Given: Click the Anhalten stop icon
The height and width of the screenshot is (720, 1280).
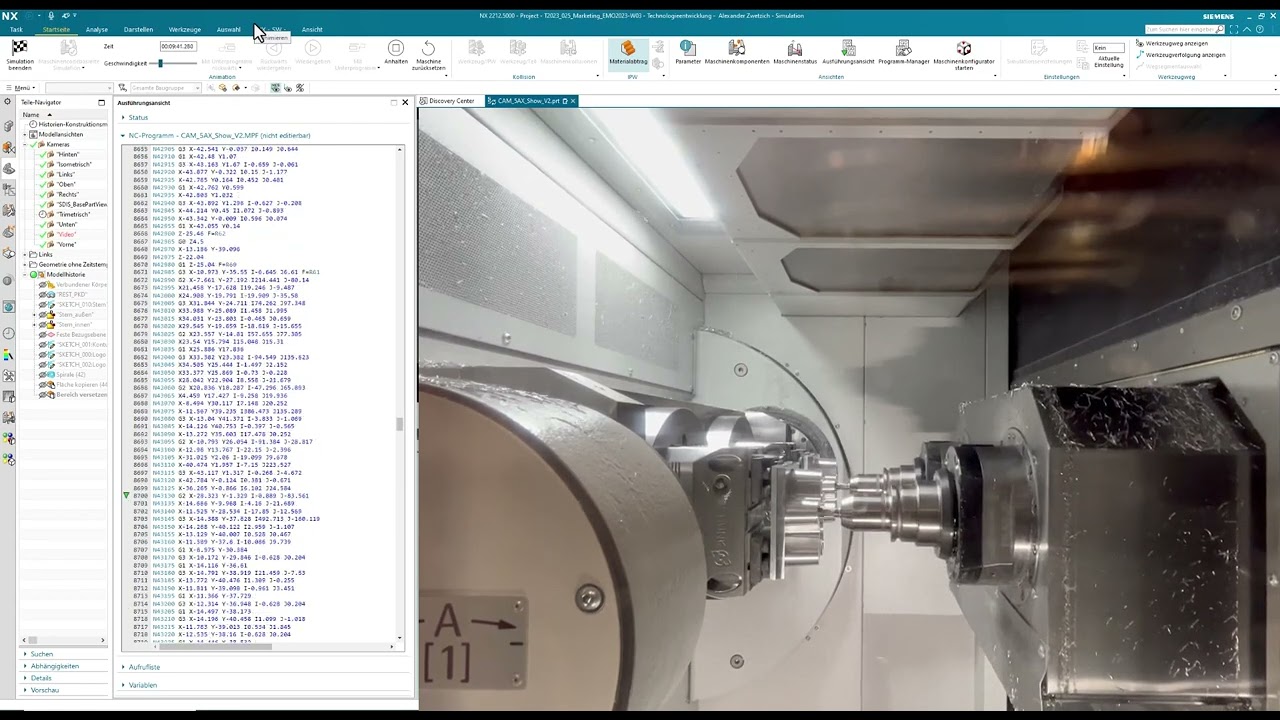Looking at the screenshot, I should tap(396, 48).
